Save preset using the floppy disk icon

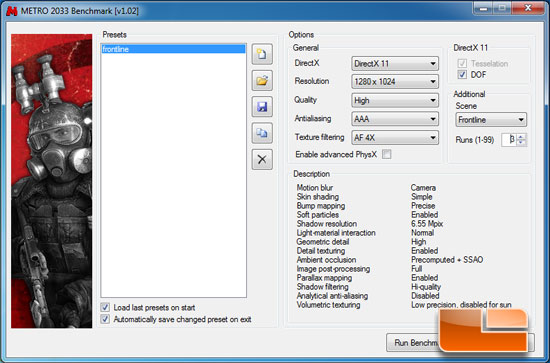[262, 107]
